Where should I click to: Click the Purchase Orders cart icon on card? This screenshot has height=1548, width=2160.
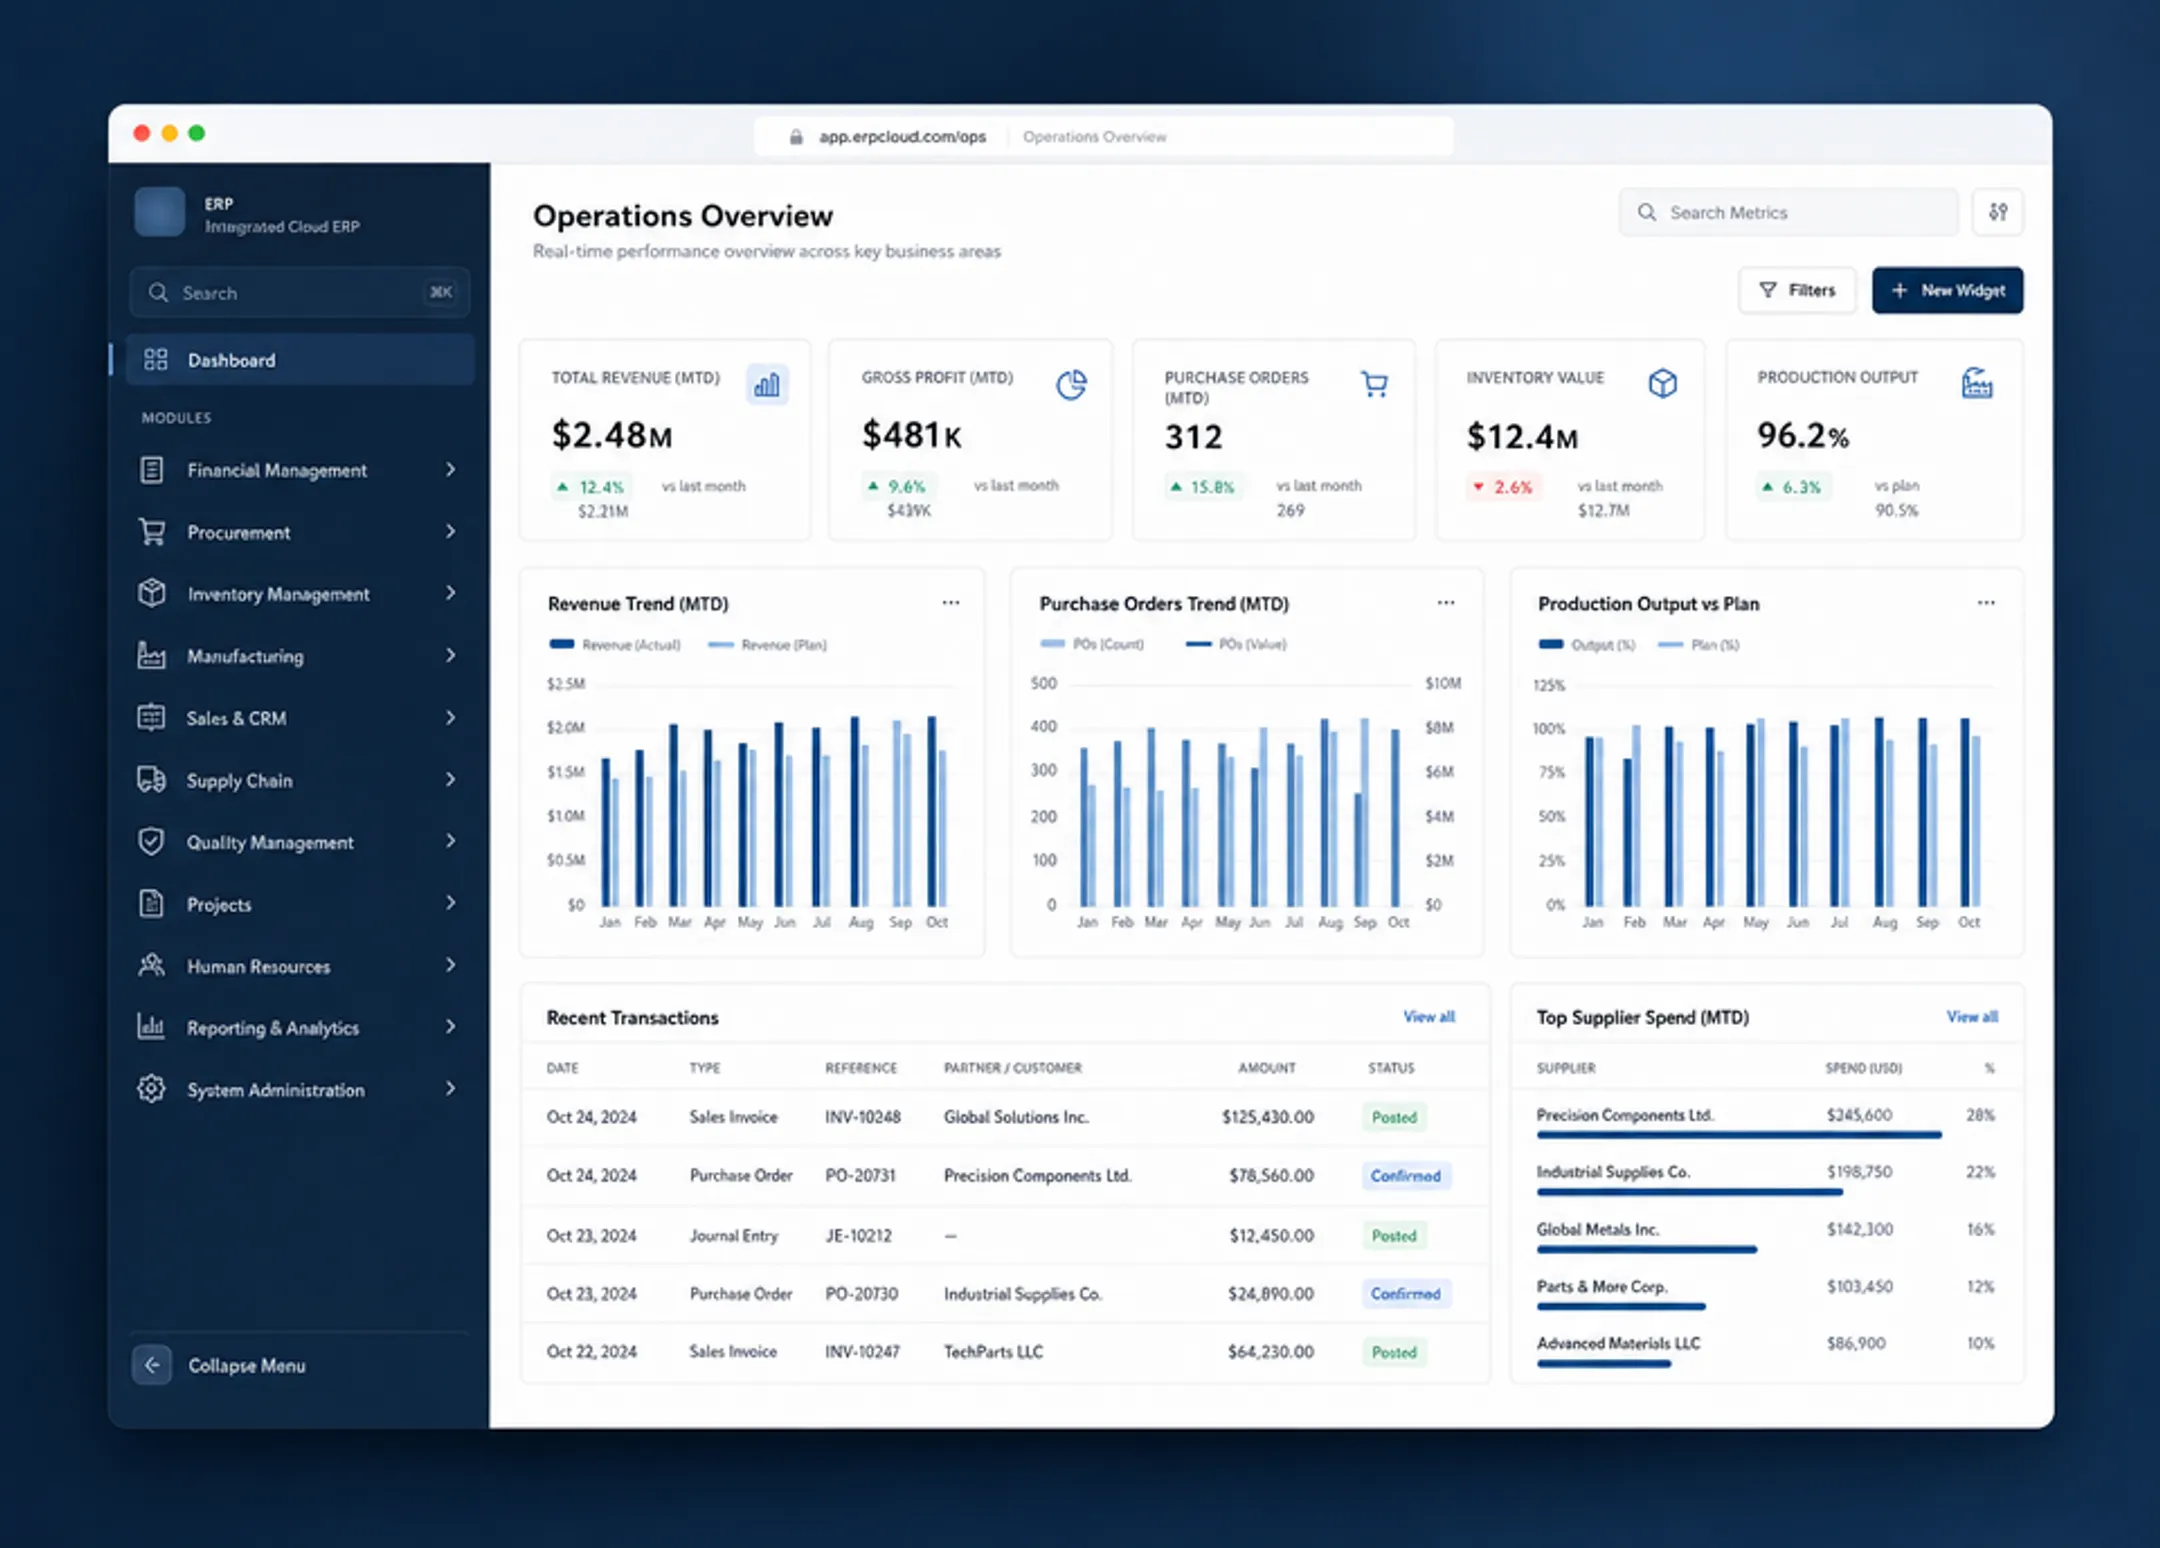[1375, 384]
